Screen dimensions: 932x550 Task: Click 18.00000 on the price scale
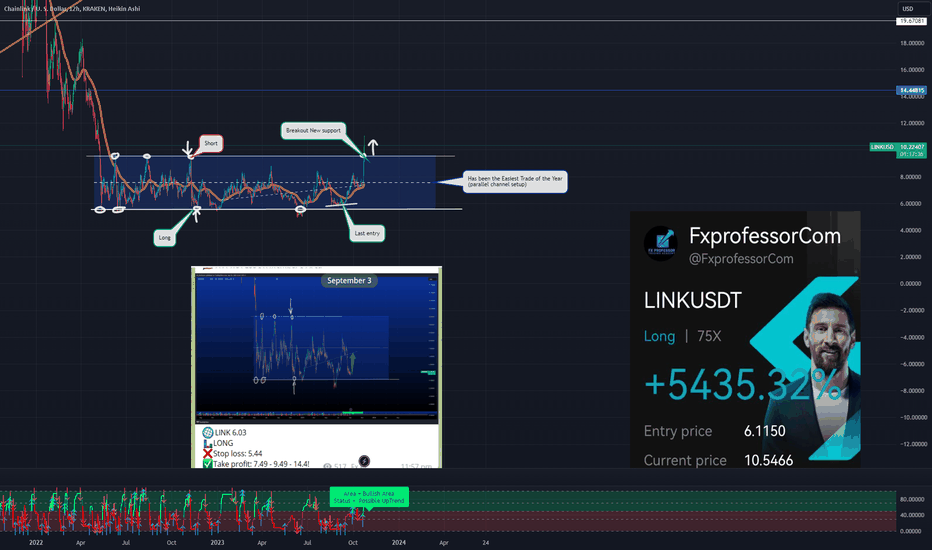912,43
